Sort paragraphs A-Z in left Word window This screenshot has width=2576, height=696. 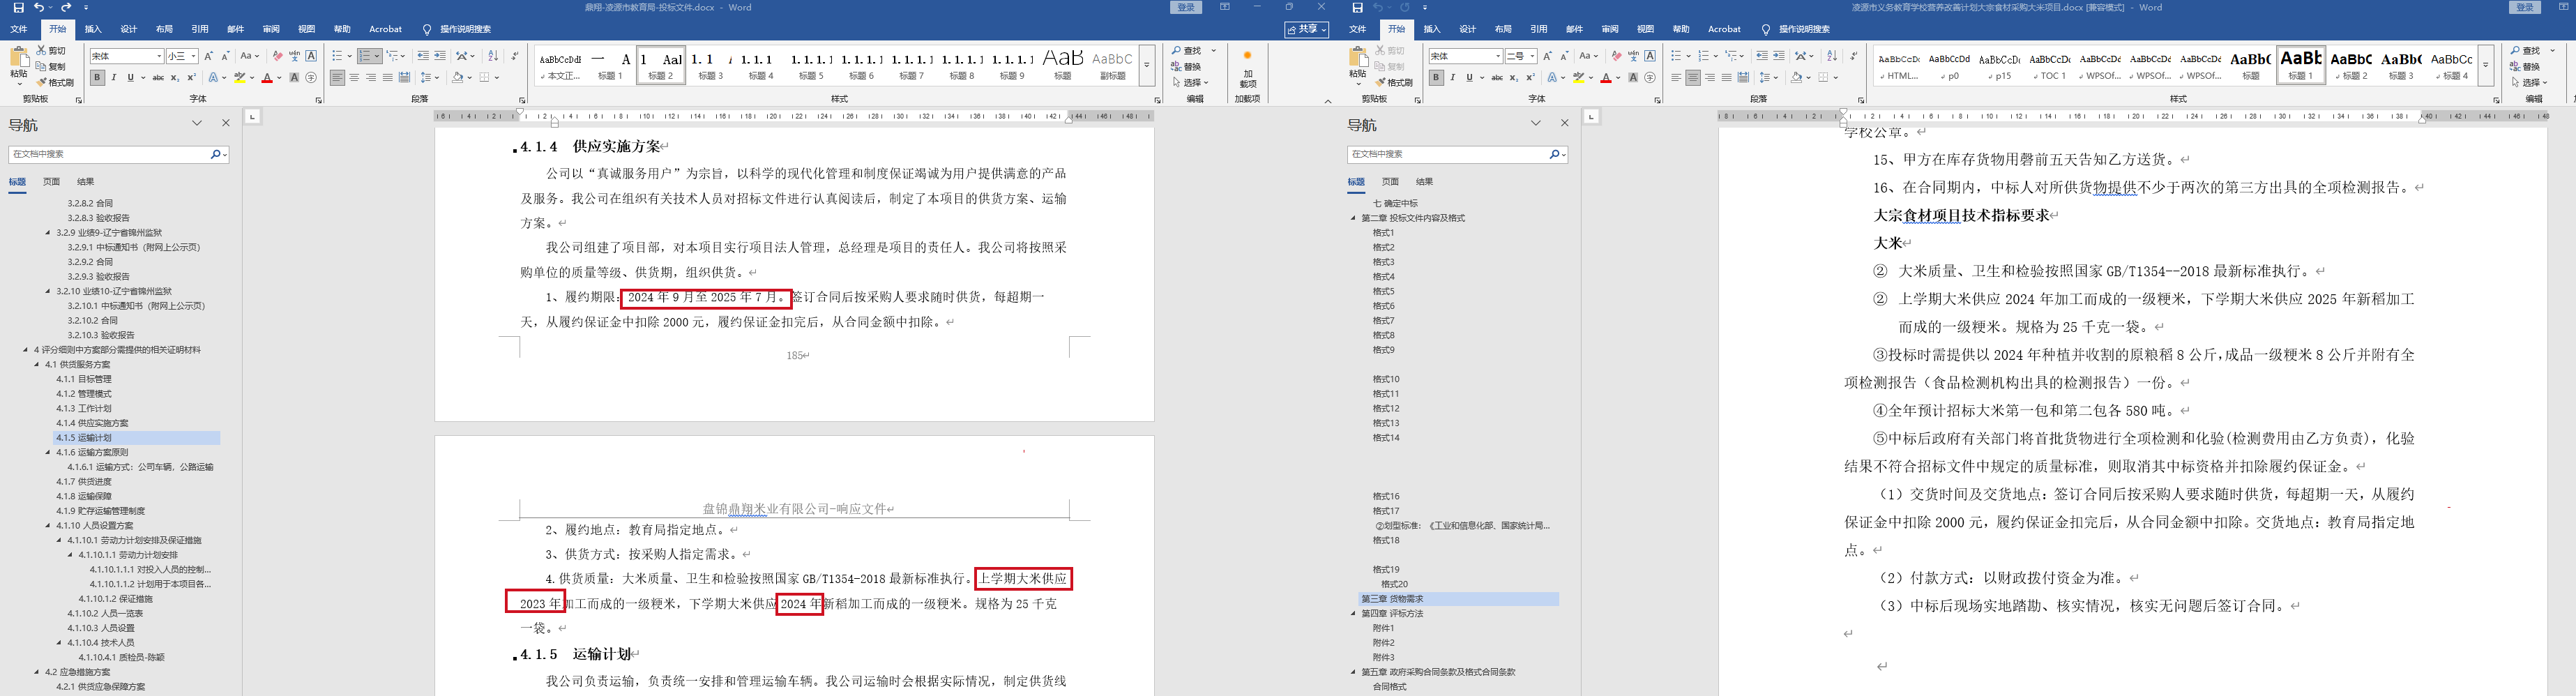coord(493,56)
